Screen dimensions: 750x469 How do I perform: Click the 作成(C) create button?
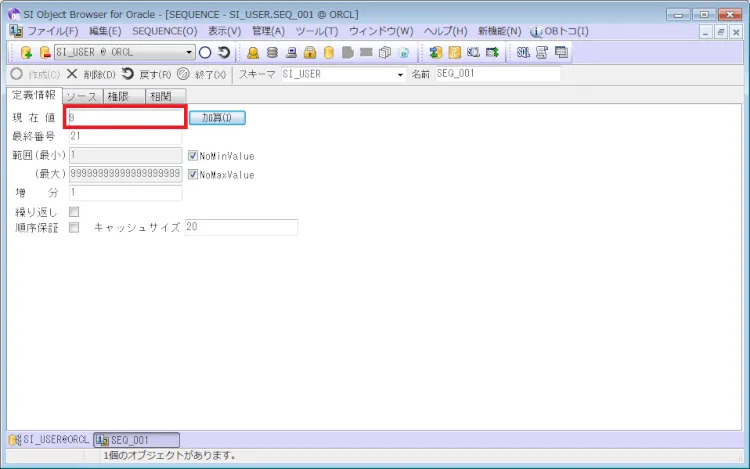point(35,74)
